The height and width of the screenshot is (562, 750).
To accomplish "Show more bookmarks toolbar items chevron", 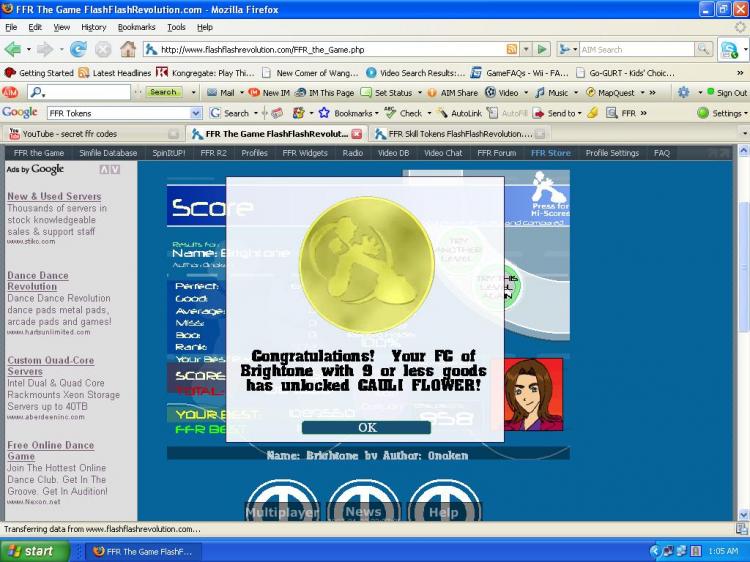I will click(740, 73).
